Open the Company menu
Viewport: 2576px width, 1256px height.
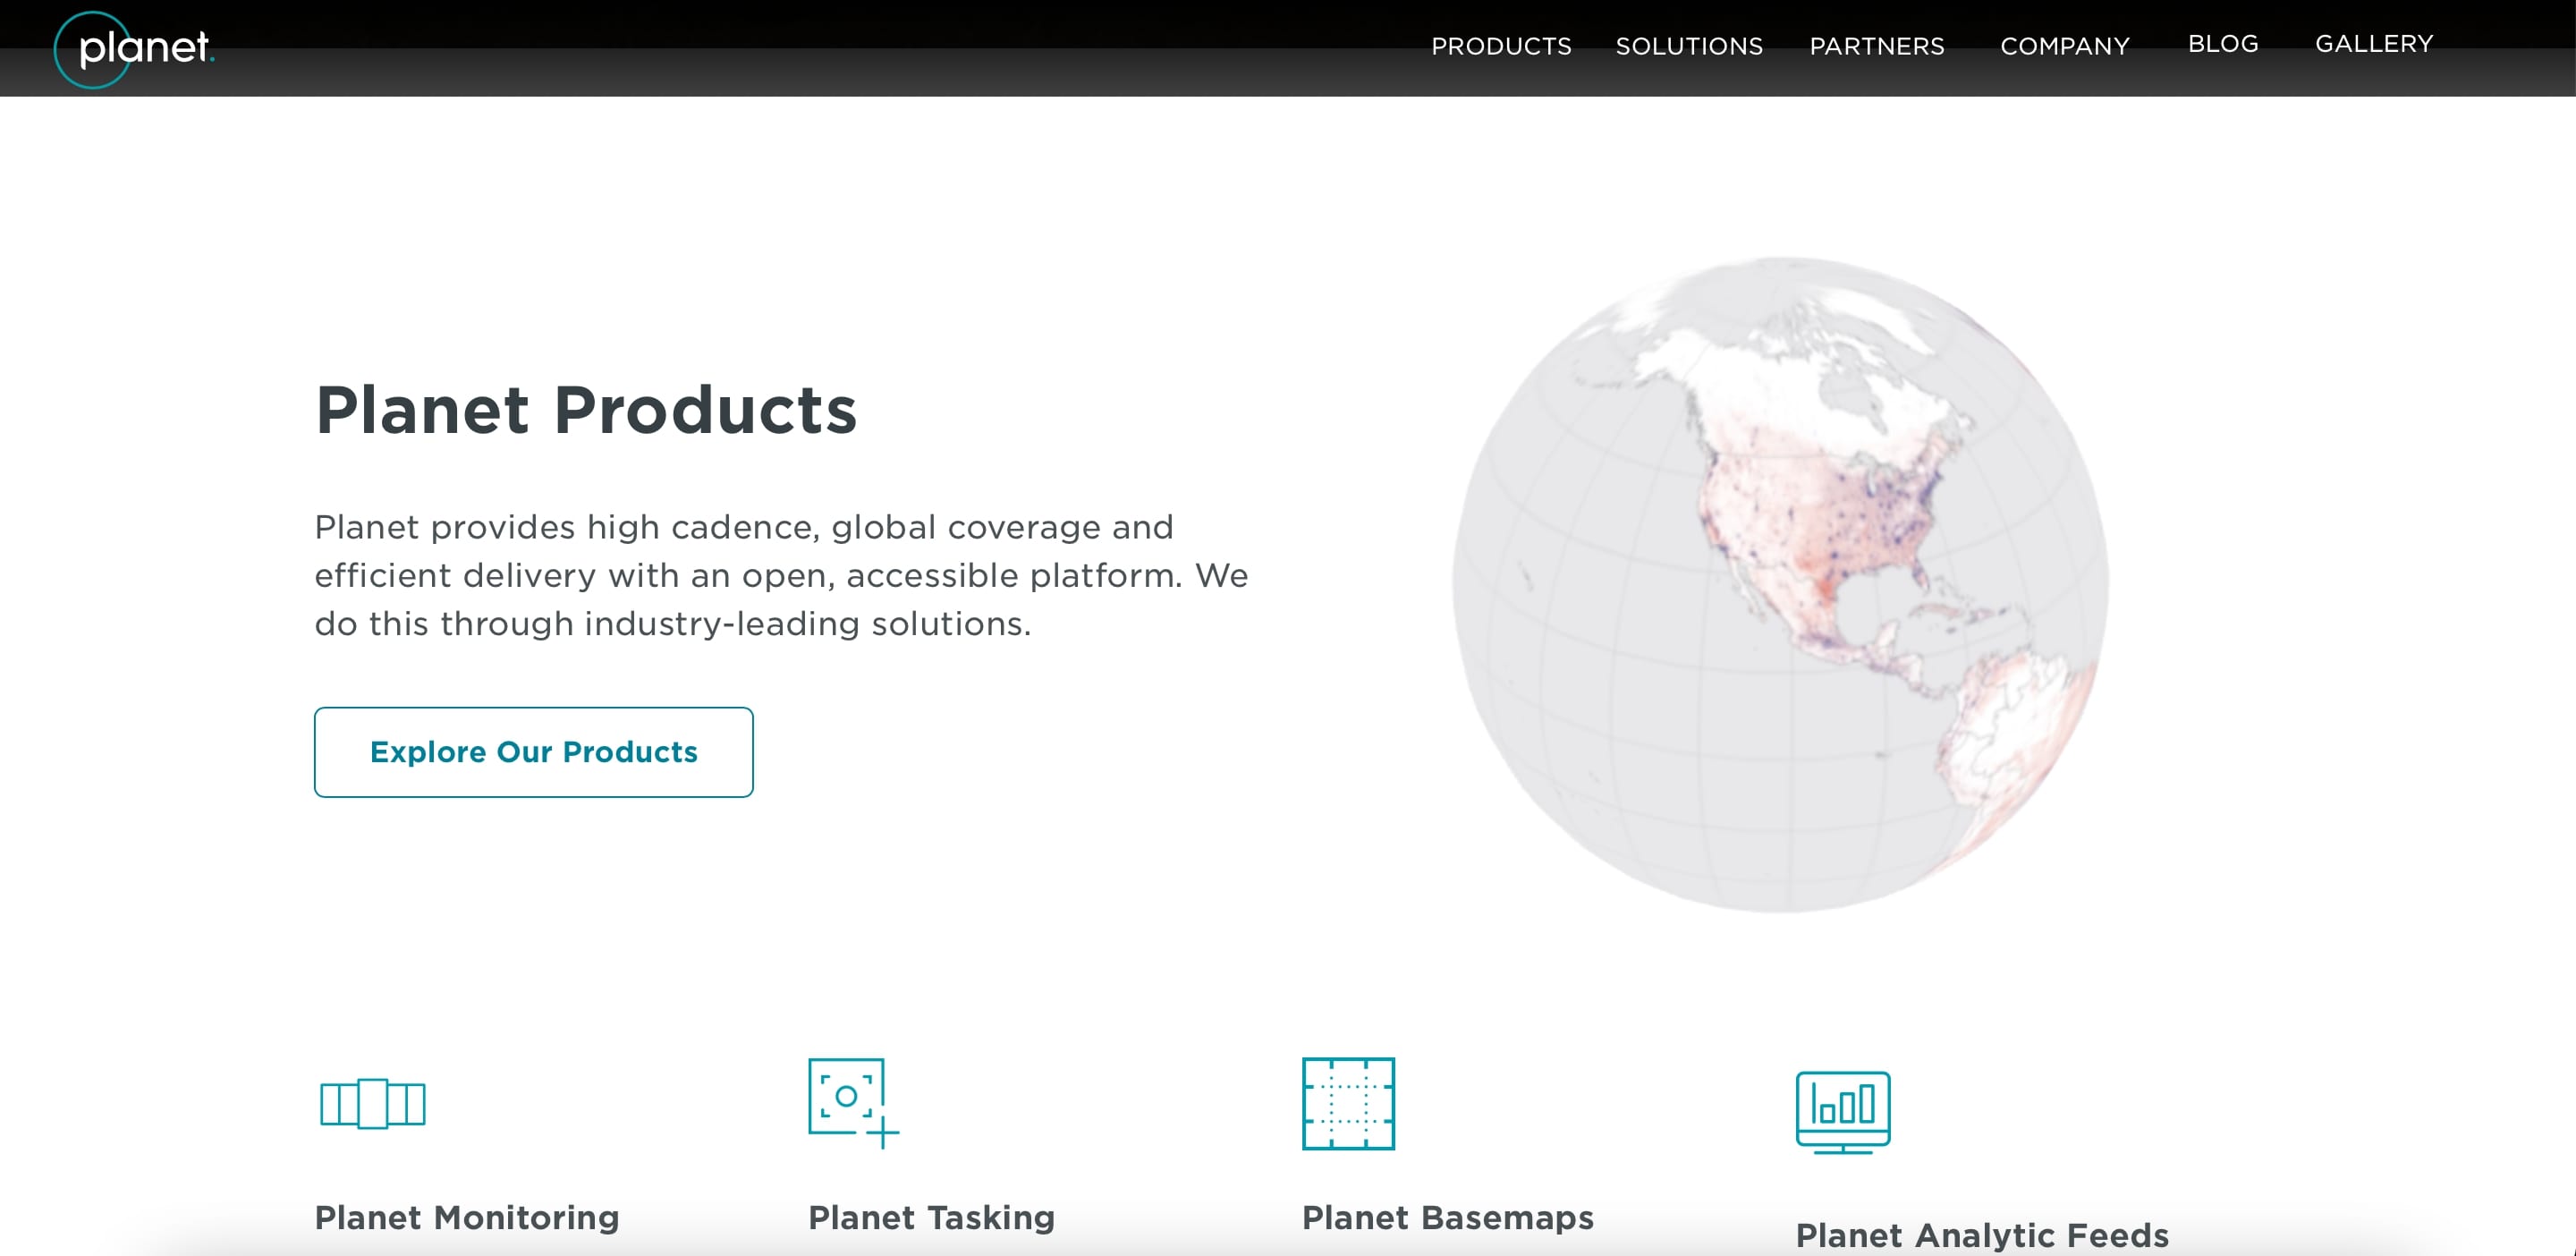pyautogui.click(x=2065, y=46)
